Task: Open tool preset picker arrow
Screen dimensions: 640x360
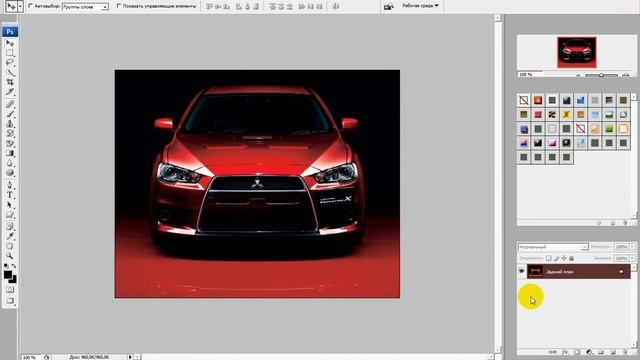Action: click(x=20, y=7)
